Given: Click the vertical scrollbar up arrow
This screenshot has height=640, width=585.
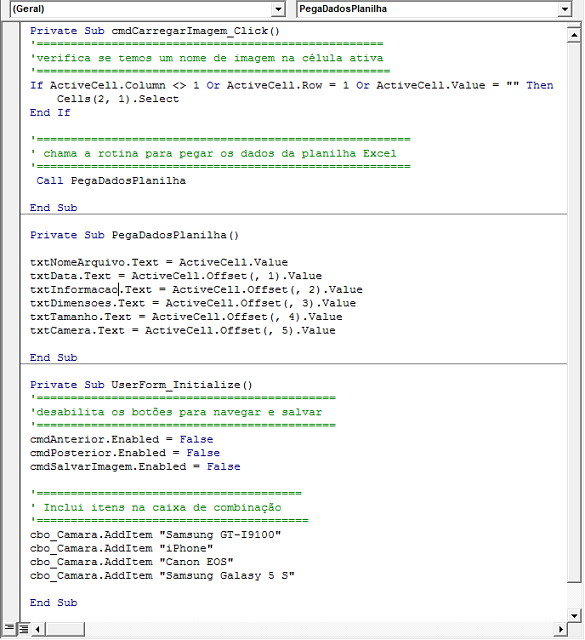Looking at the screenshot, I should [x=574, y=35].
